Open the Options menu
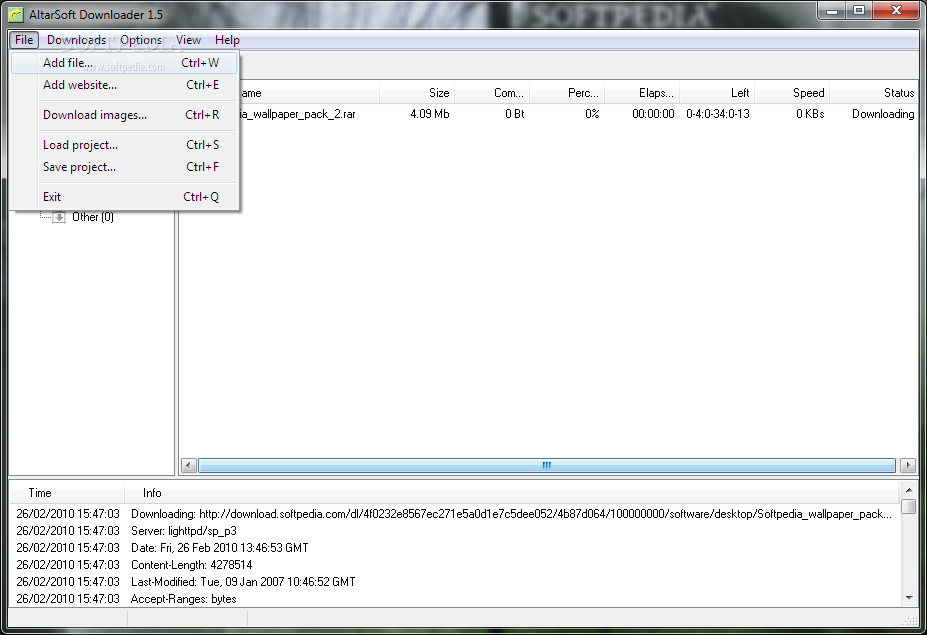Screen dimensions: 927x635 pos(141,40)
